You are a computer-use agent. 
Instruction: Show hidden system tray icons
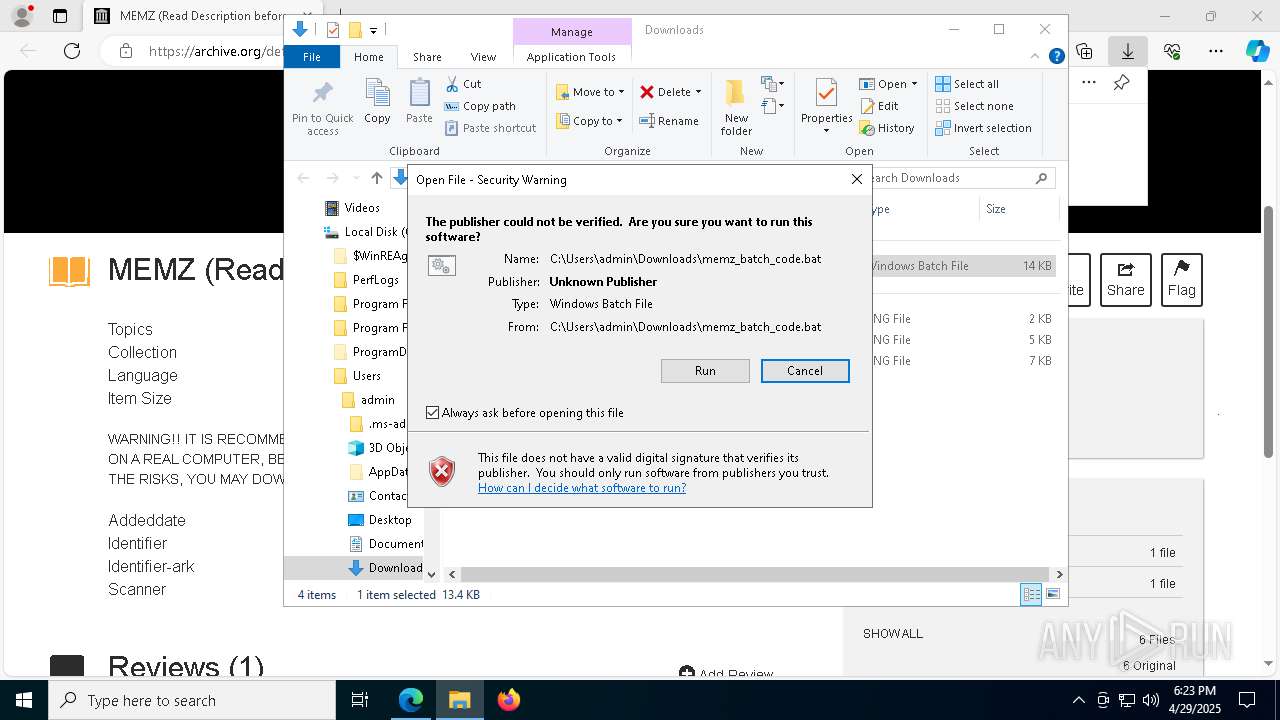coord(1078,700)
